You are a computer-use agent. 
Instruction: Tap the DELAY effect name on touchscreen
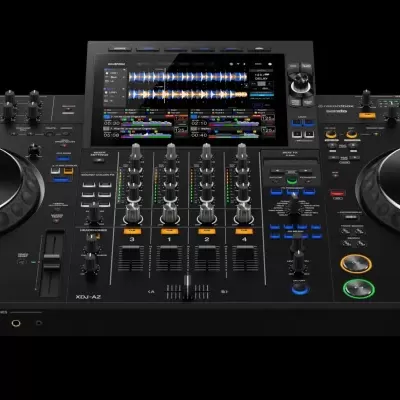click(x=261, y=79)
